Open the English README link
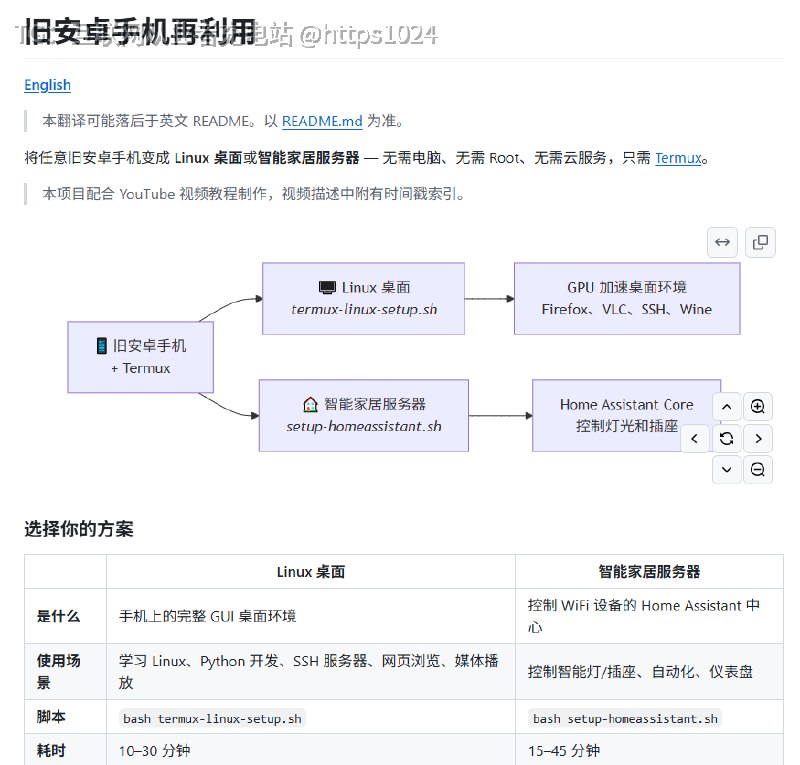The image size is (800, 765). 47,85
